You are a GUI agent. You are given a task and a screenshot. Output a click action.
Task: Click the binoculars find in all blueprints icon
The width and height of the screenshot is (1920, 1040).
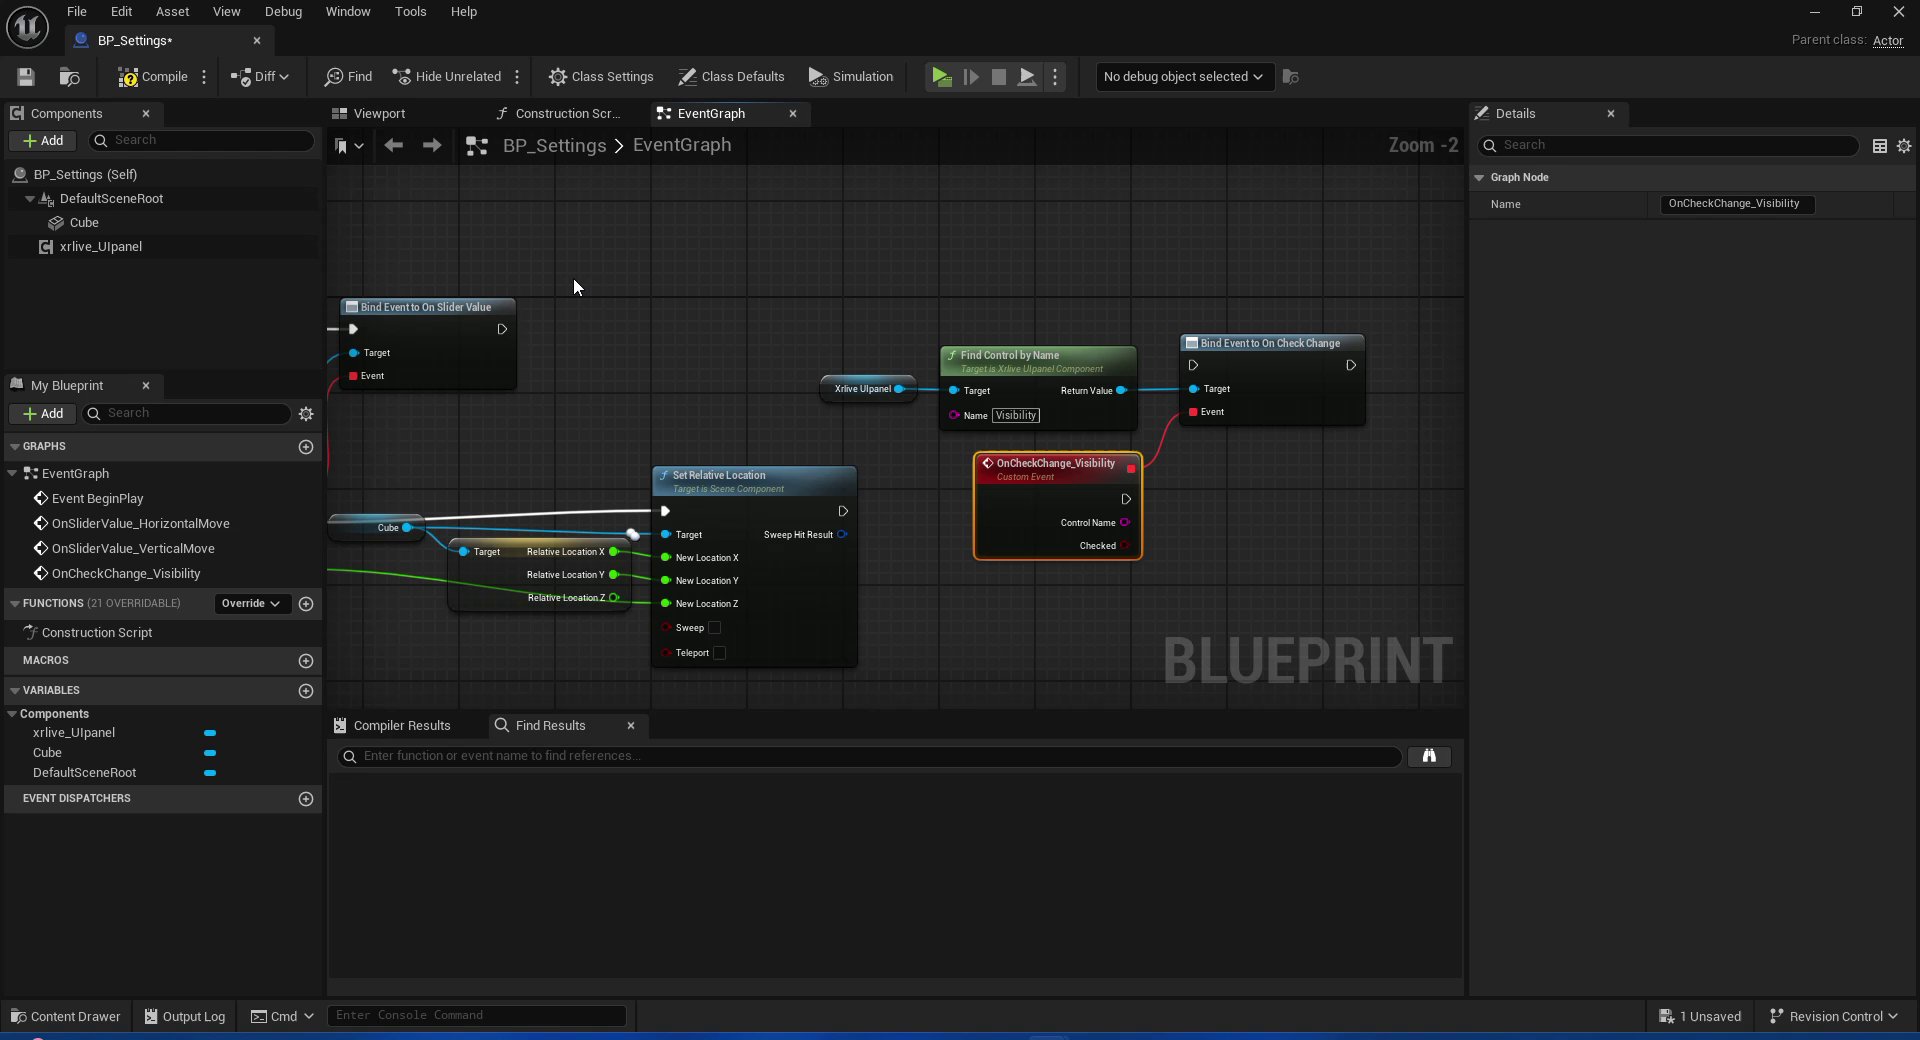(x=1429, y=757)
